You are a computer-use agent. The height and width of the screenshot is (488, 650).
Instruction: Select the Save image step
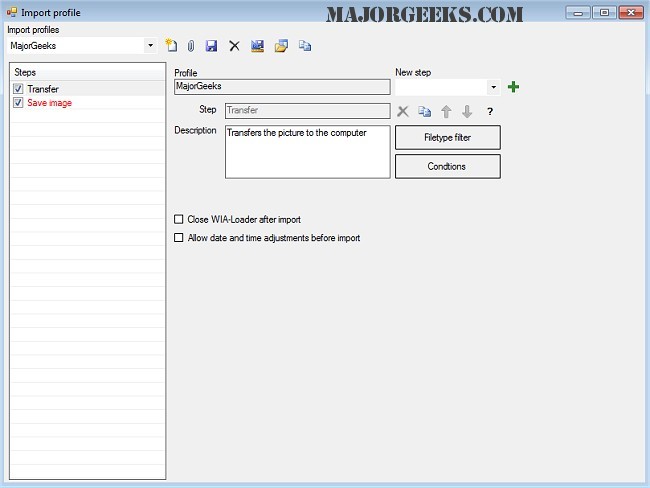click(x=49, y=103)
